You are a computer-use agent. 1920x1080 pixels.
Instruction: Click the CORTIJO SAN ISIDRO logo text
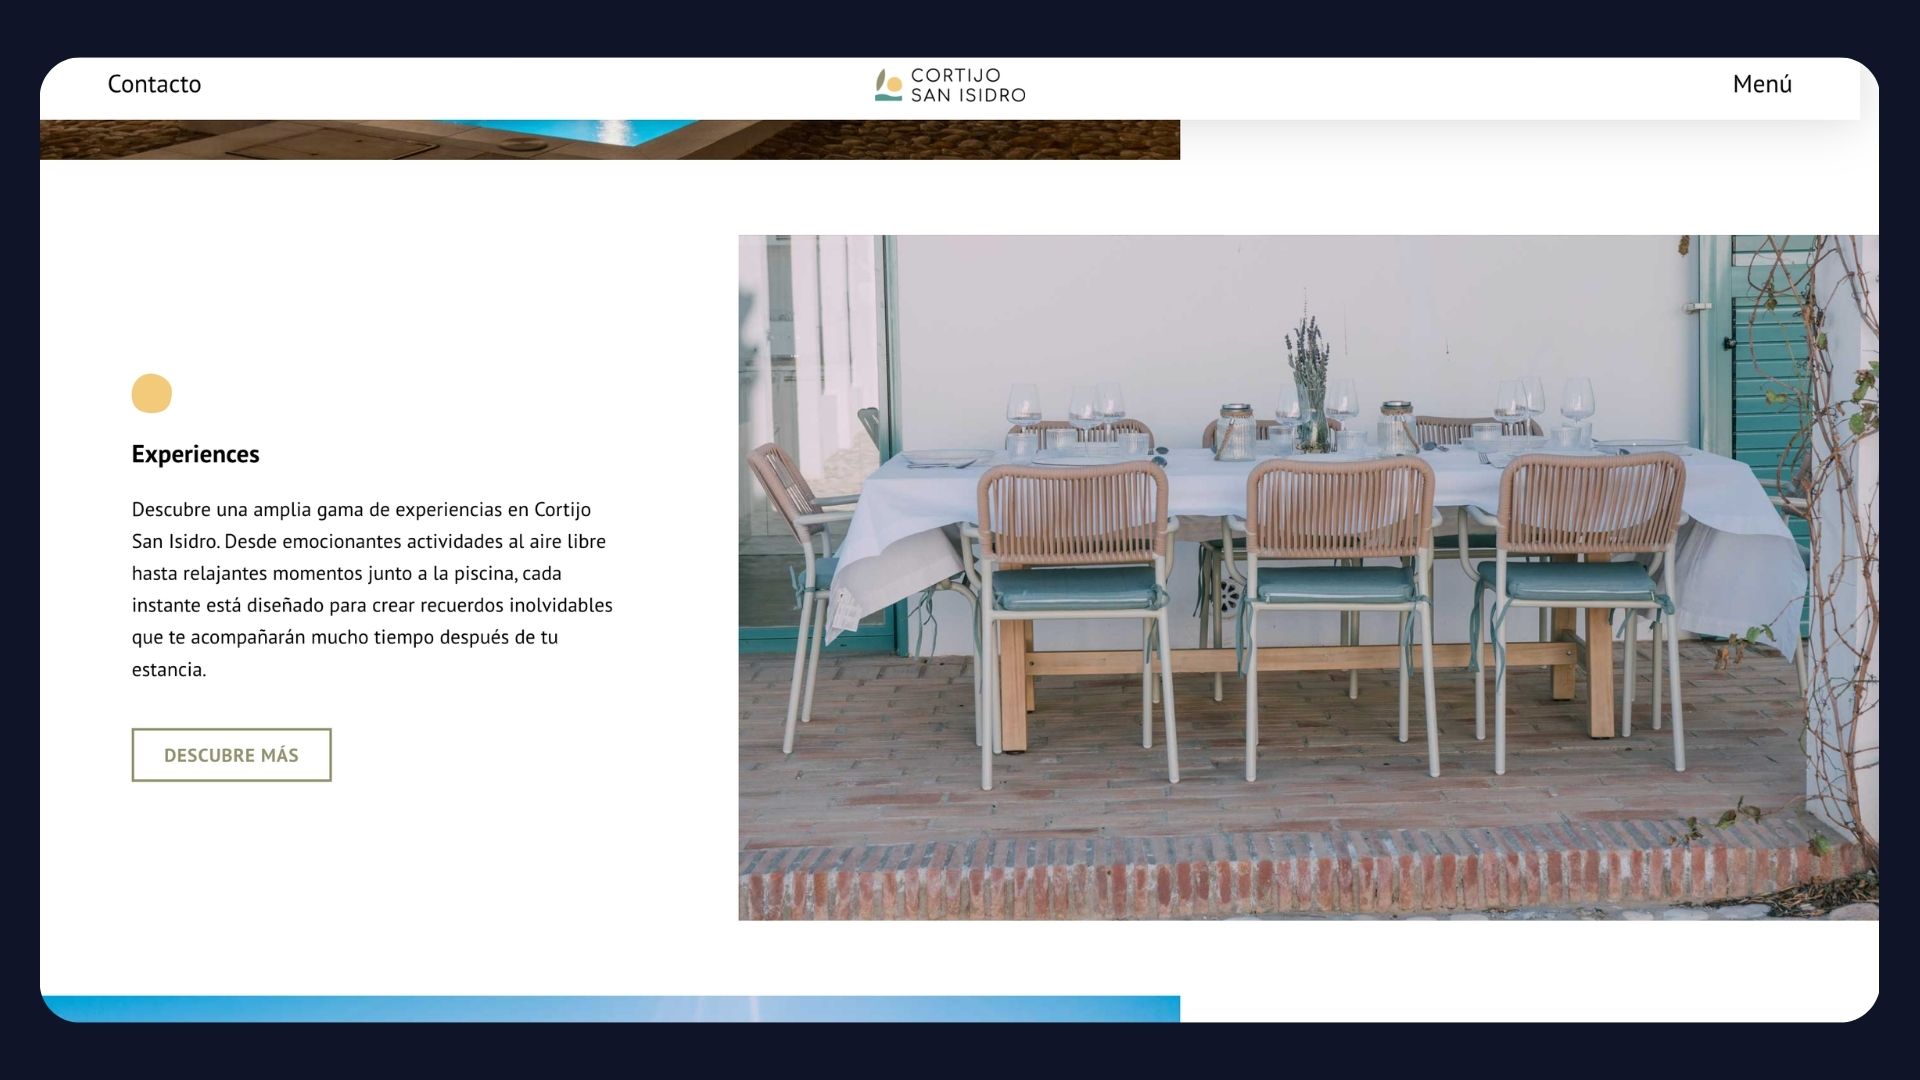(967, 85)
